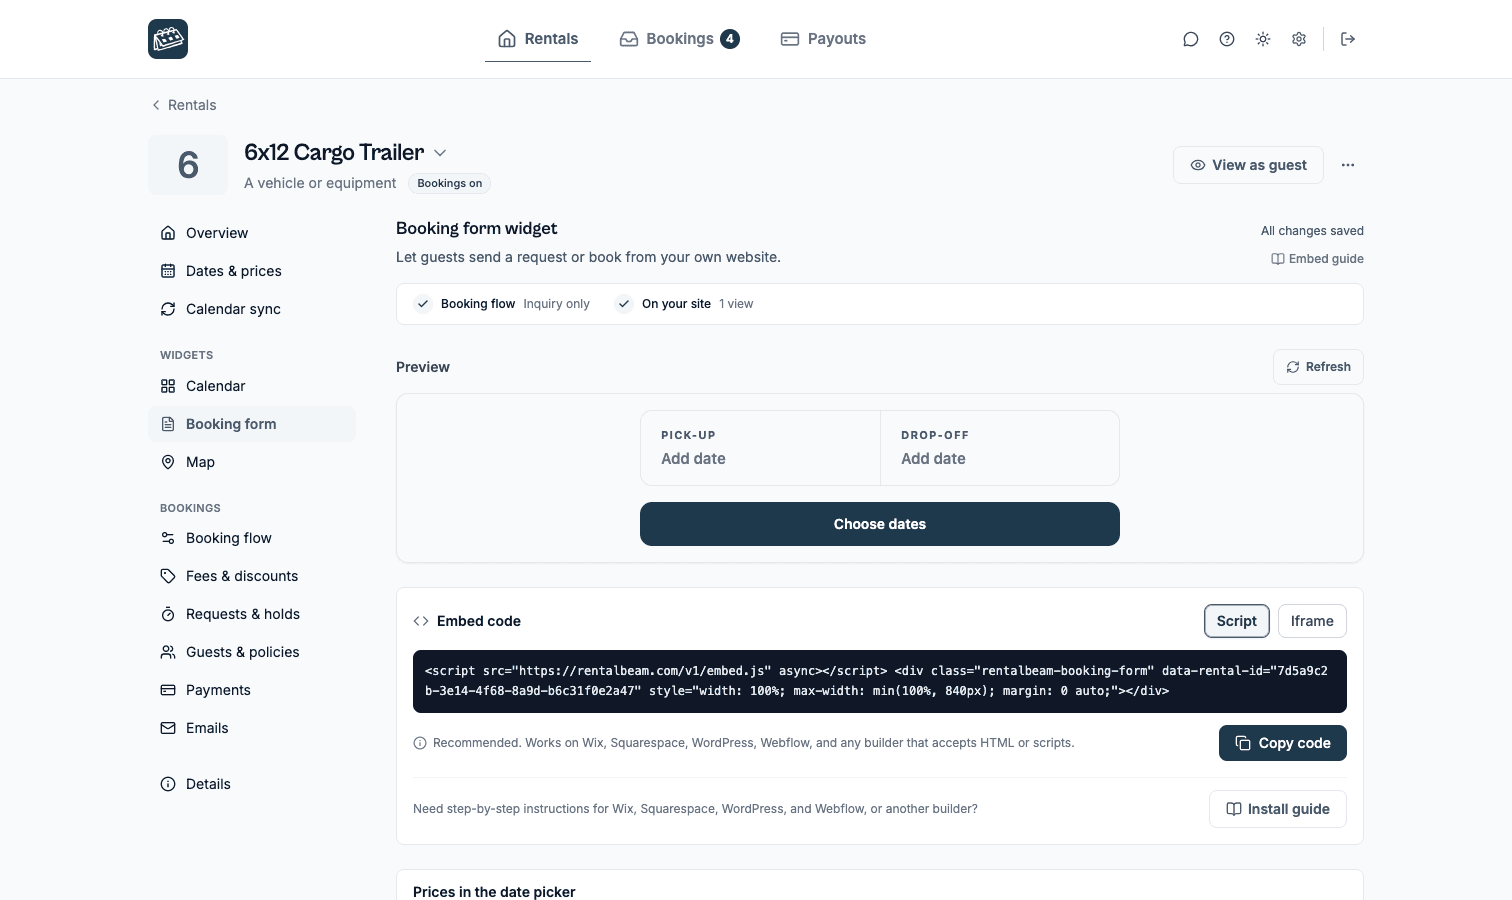Open the Map widget page
1512x900 pixels.
(252, 462)
